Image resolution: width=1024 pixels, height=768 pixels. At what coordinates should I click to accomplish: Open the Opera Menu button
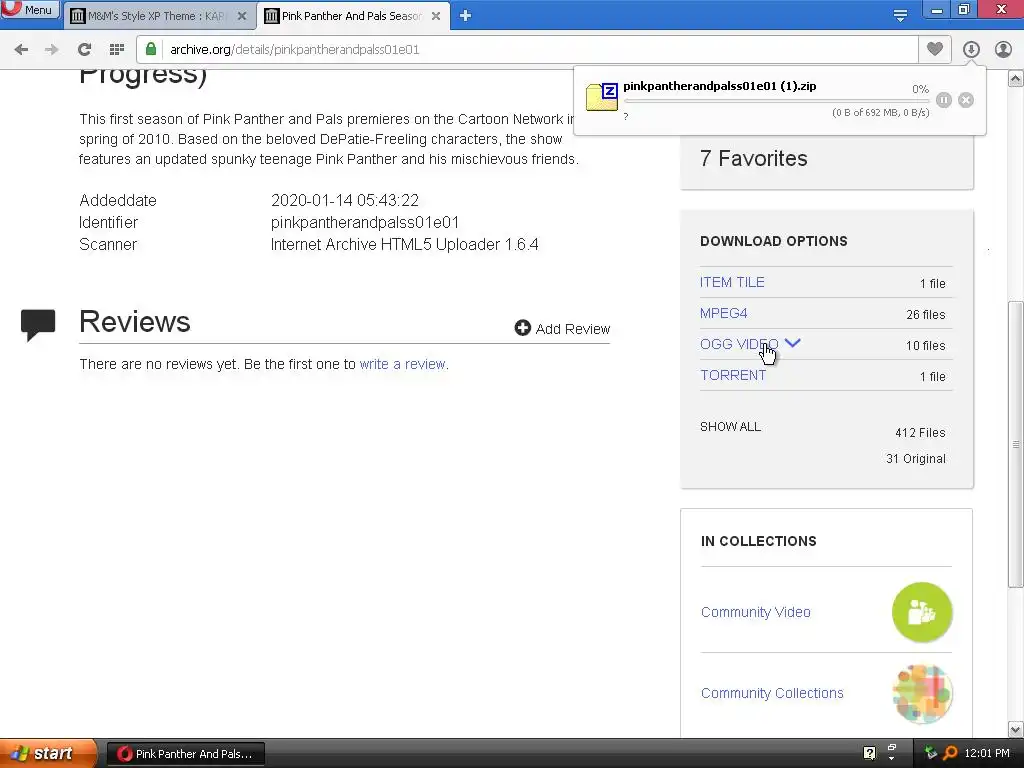pos(29,9)
